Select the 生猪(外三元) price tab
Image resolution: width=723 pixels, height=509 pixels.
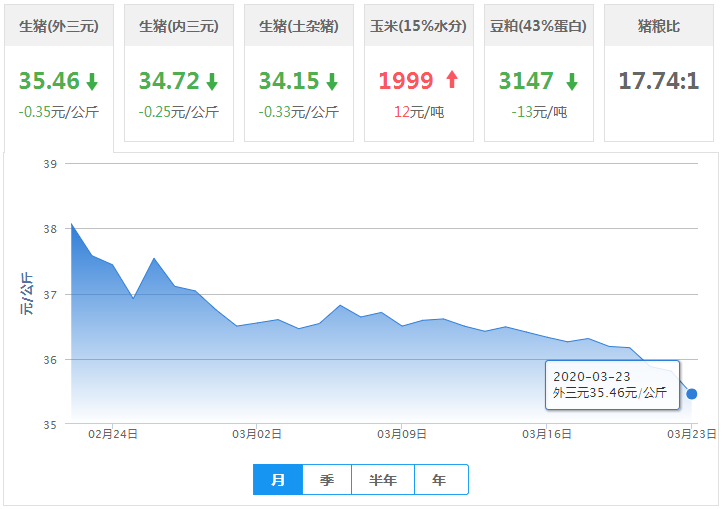click(59, 26)
